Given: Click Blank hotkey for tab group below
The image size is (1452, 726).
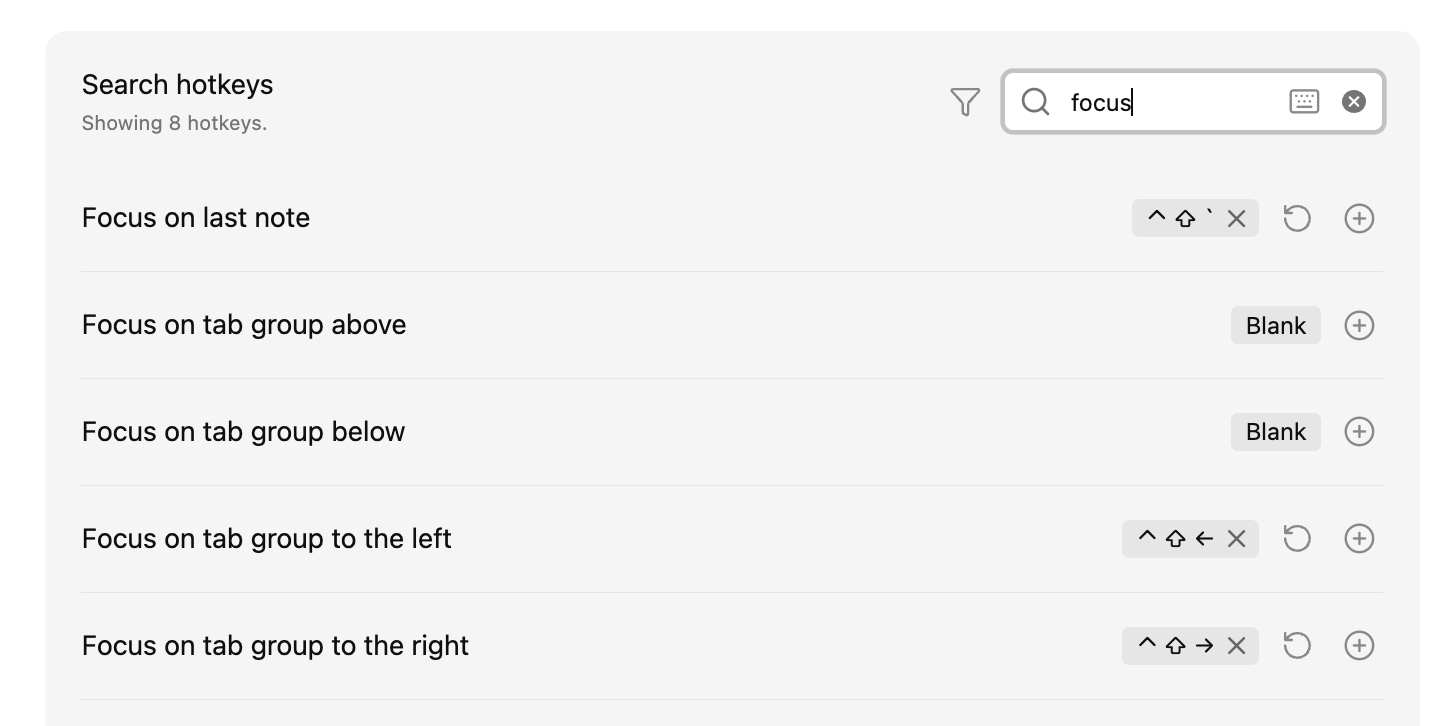Looking at the screenshot, I should point(1275,432).
